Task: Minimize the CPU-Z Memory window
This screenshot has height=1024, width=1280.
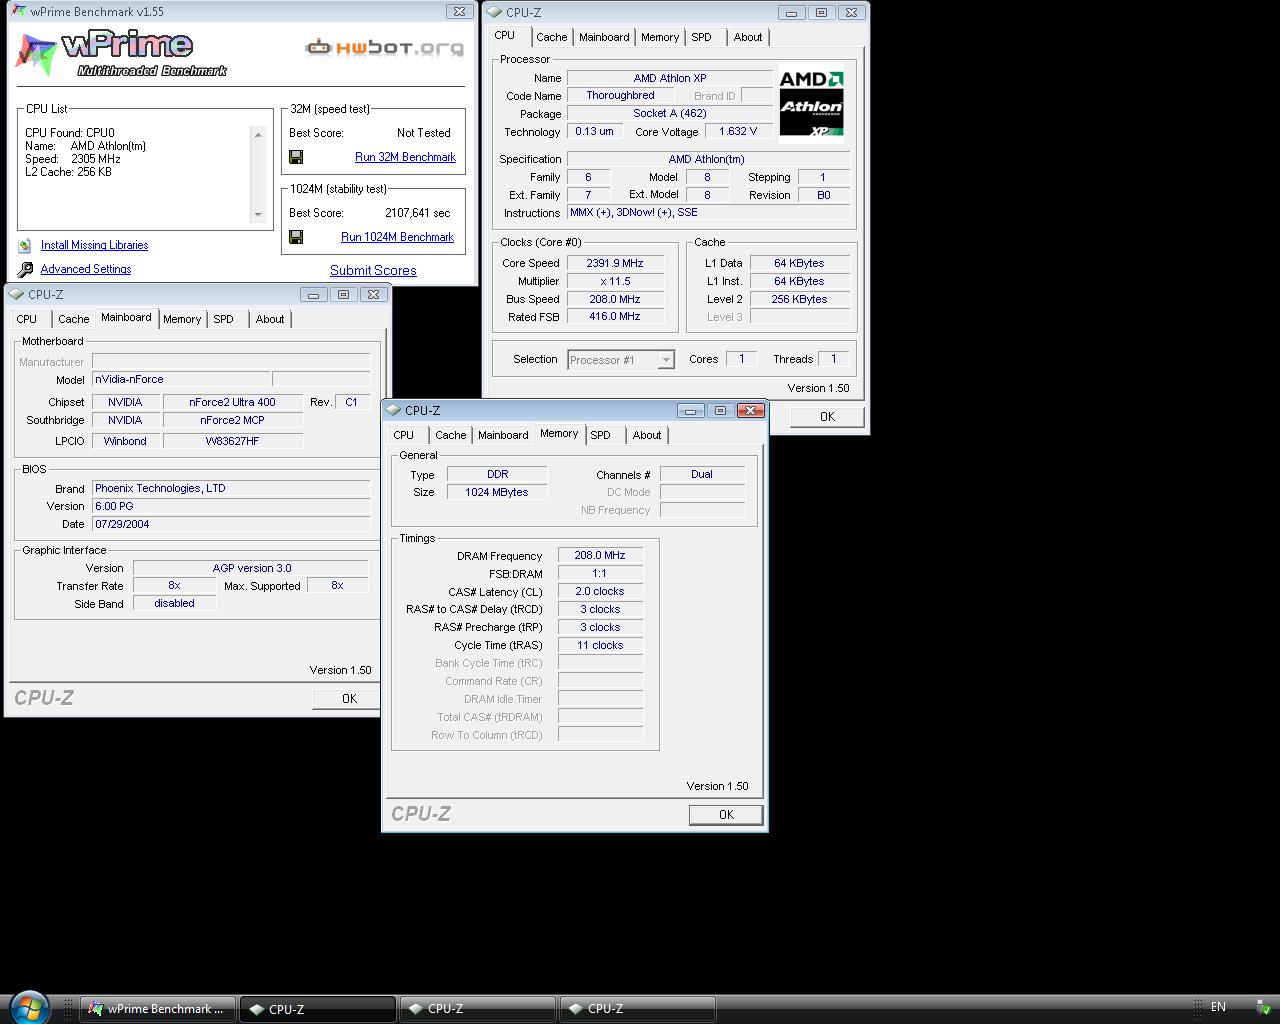Action: (690, 410)
